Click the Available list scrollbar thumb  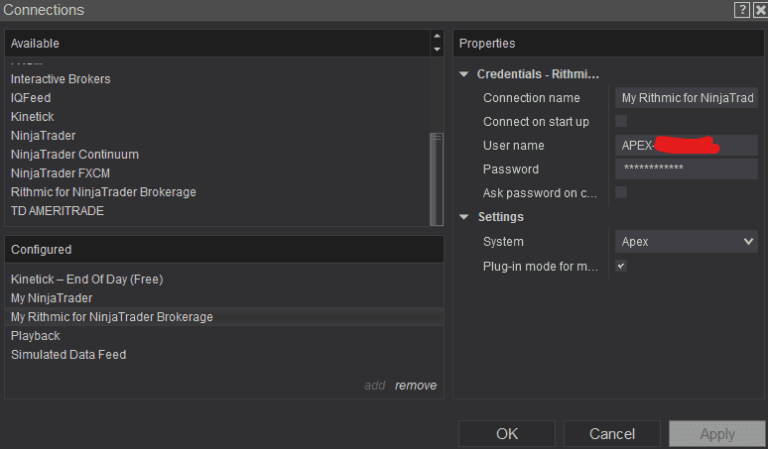point(436,179)
